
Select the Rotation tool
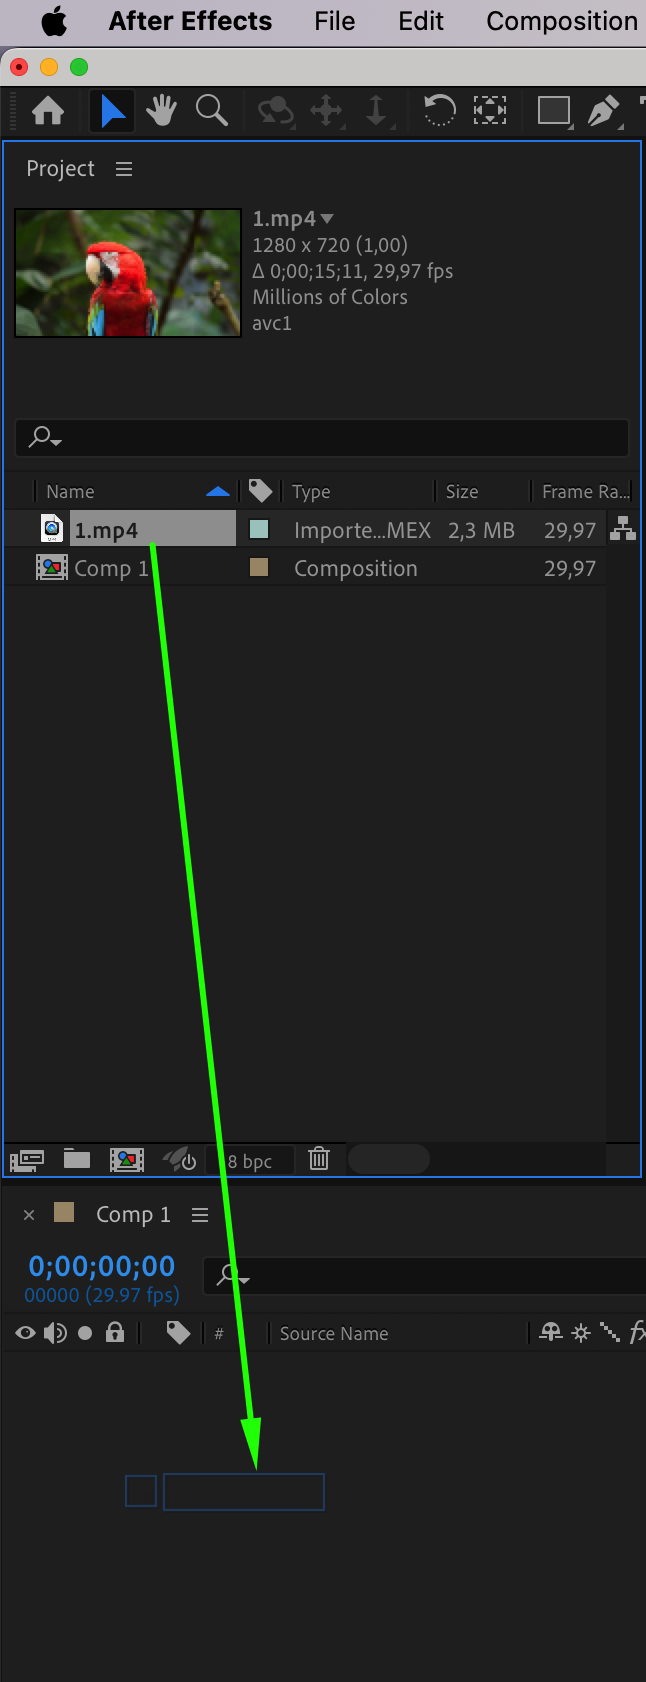click(x=439, y=110)
